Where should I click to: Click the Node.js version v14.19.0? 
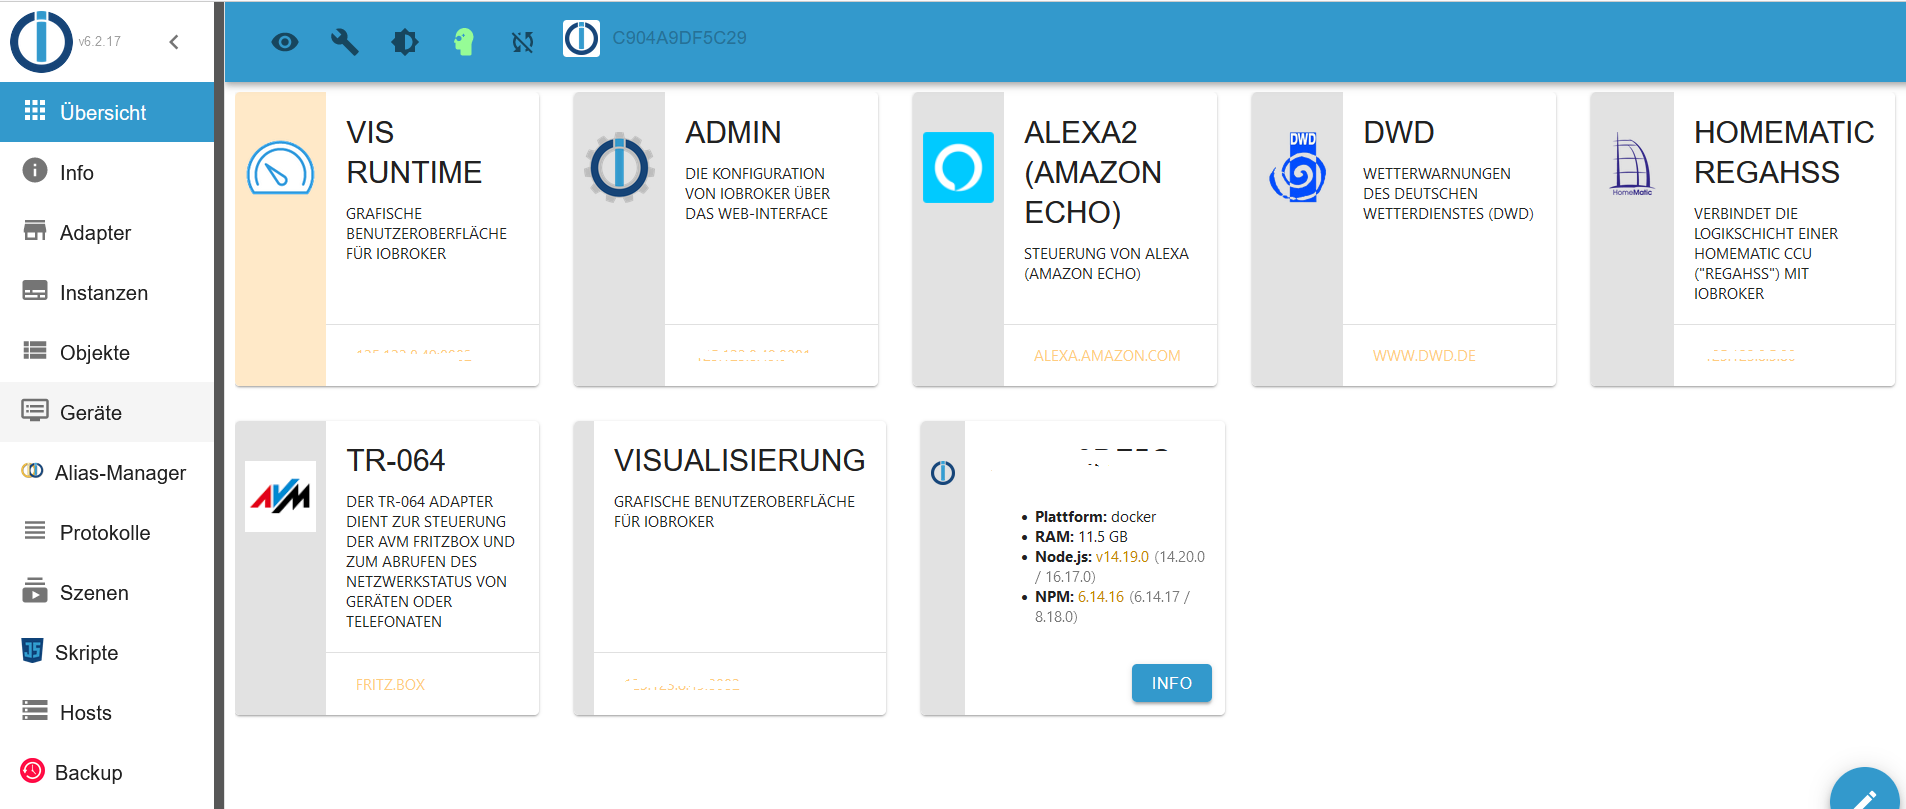coord(1122,557)
